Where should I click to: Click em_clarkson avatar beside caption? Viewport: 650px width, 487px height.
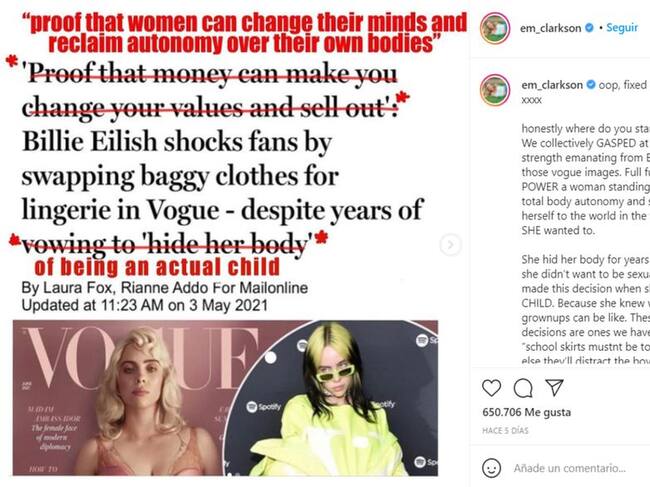[x=495, y=90]
